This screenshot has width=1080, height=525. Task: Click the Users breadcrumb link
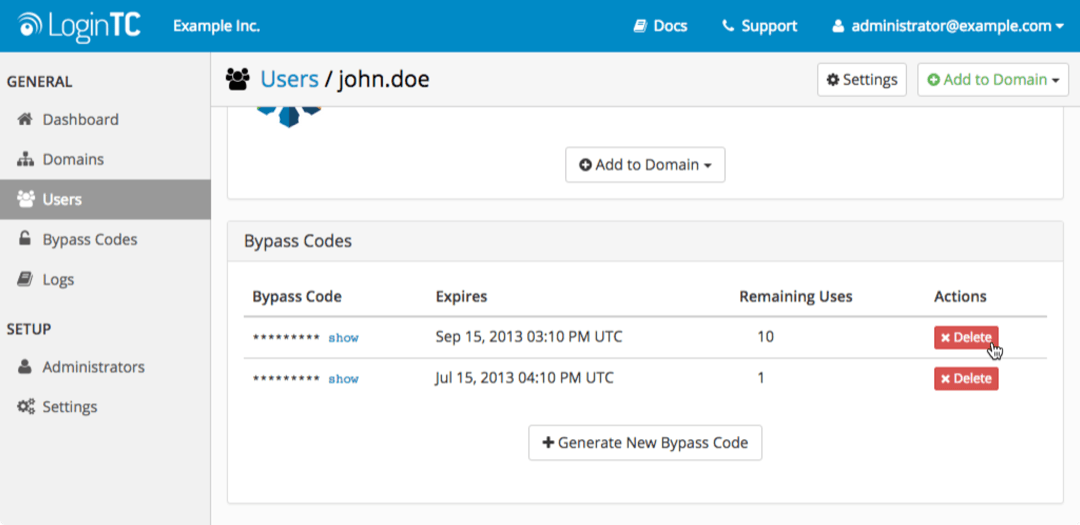(289, 80)
